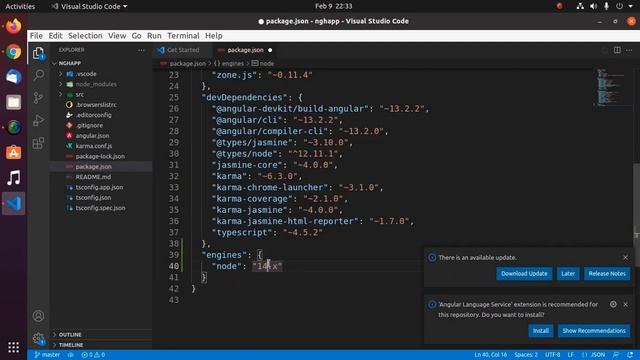
Task: Open the File menu
Action: pyautogui.click(x=36, y=36)
